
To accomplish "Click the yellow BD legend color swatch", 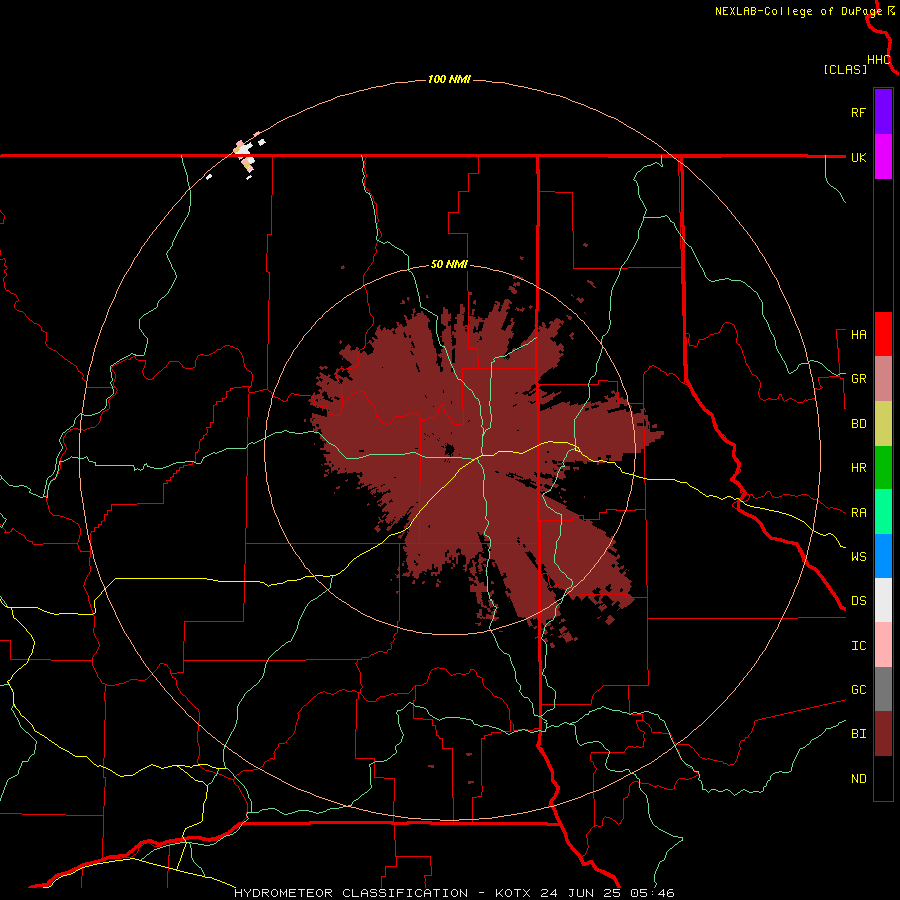I will pyautogui.click(x=883, y=424).
